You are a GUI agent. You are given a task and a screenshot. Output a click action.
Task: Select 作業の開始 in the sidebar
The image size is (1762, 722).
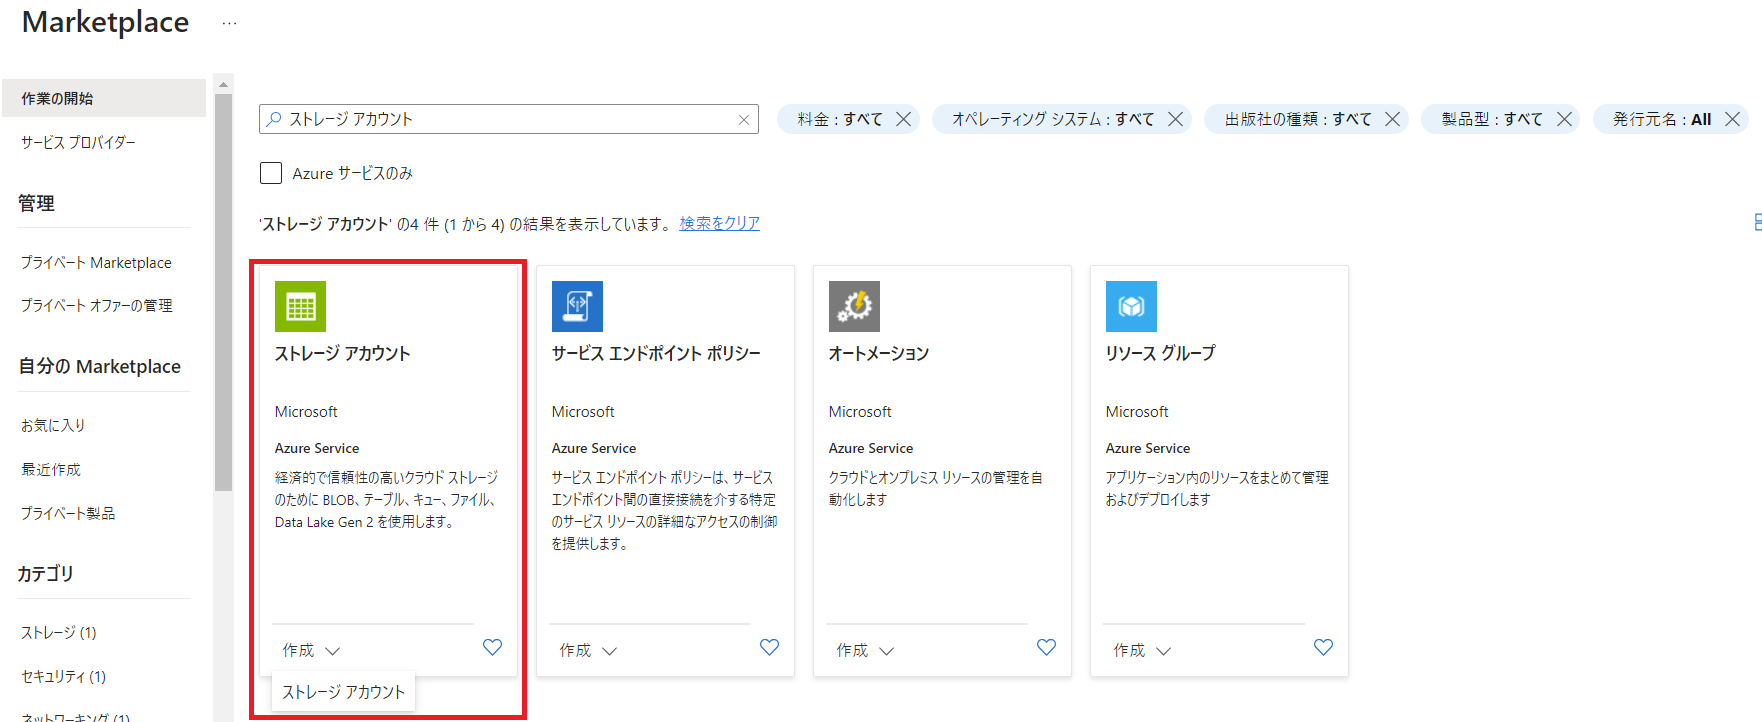pos(104,98)
